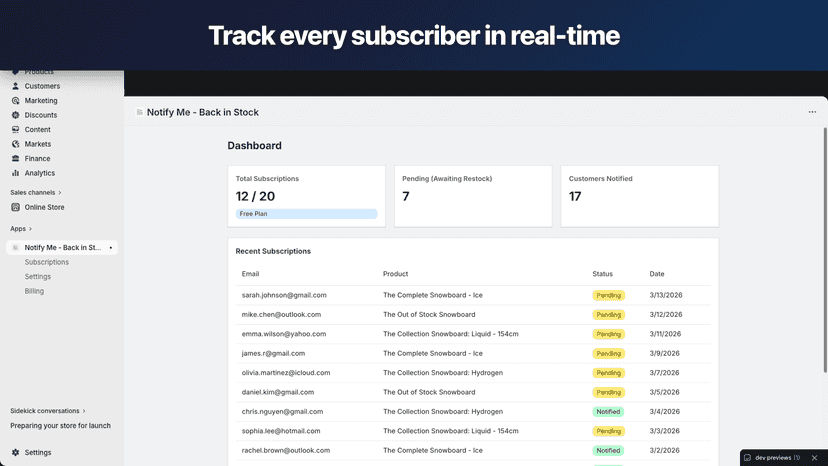Image resolution: width=828 pixels, height=466 pixels.
Task: Click the Dashboard heading
Action: [x=255, y=145]
